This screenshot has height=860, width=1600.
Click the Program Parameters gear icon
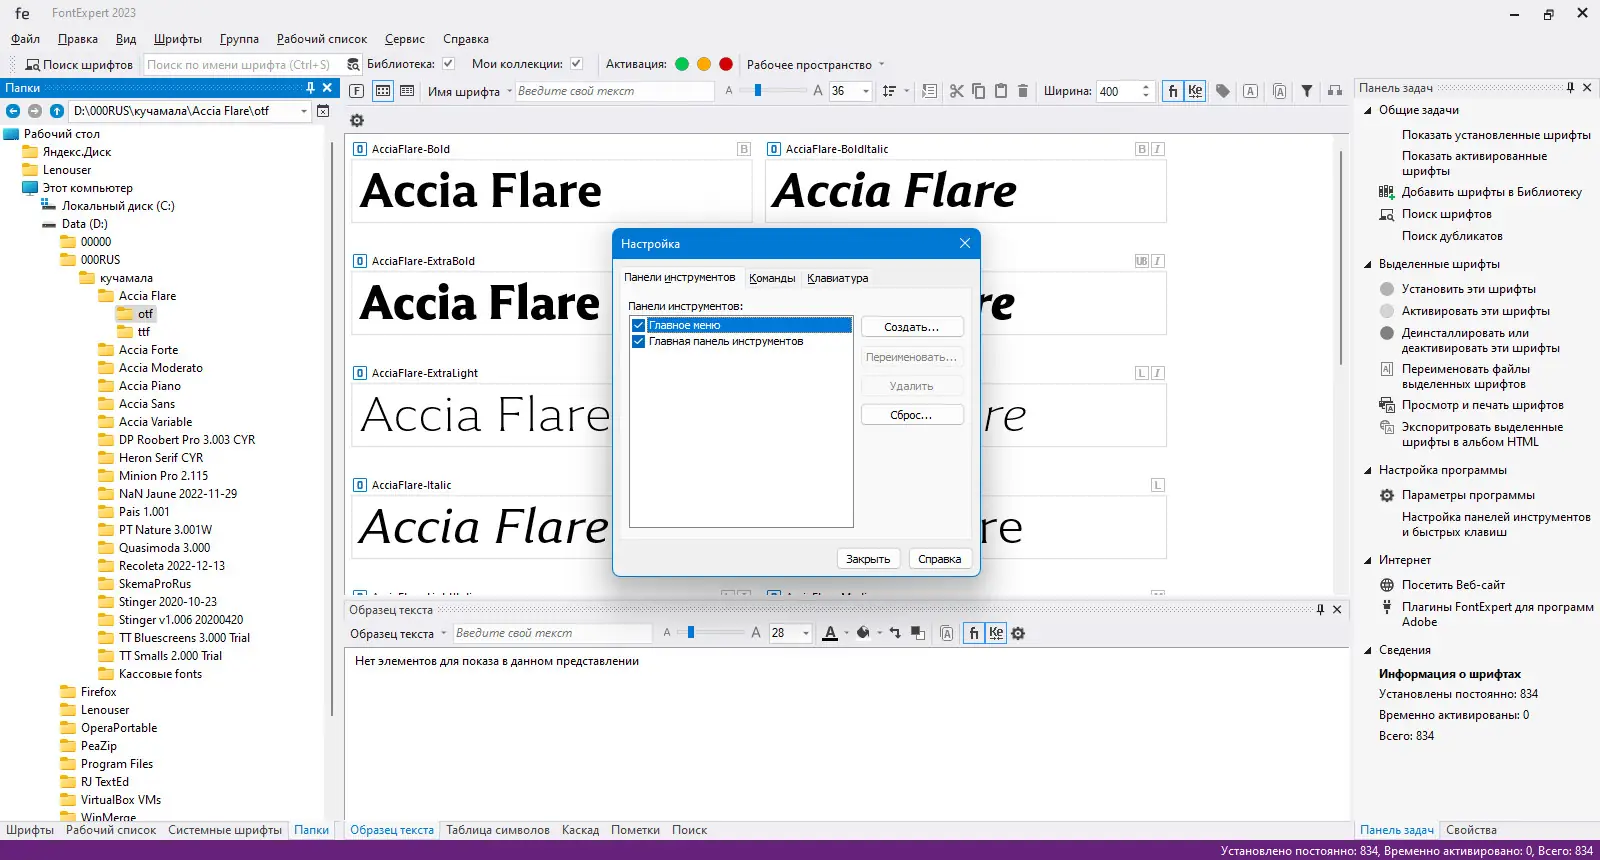(1387, 495)
